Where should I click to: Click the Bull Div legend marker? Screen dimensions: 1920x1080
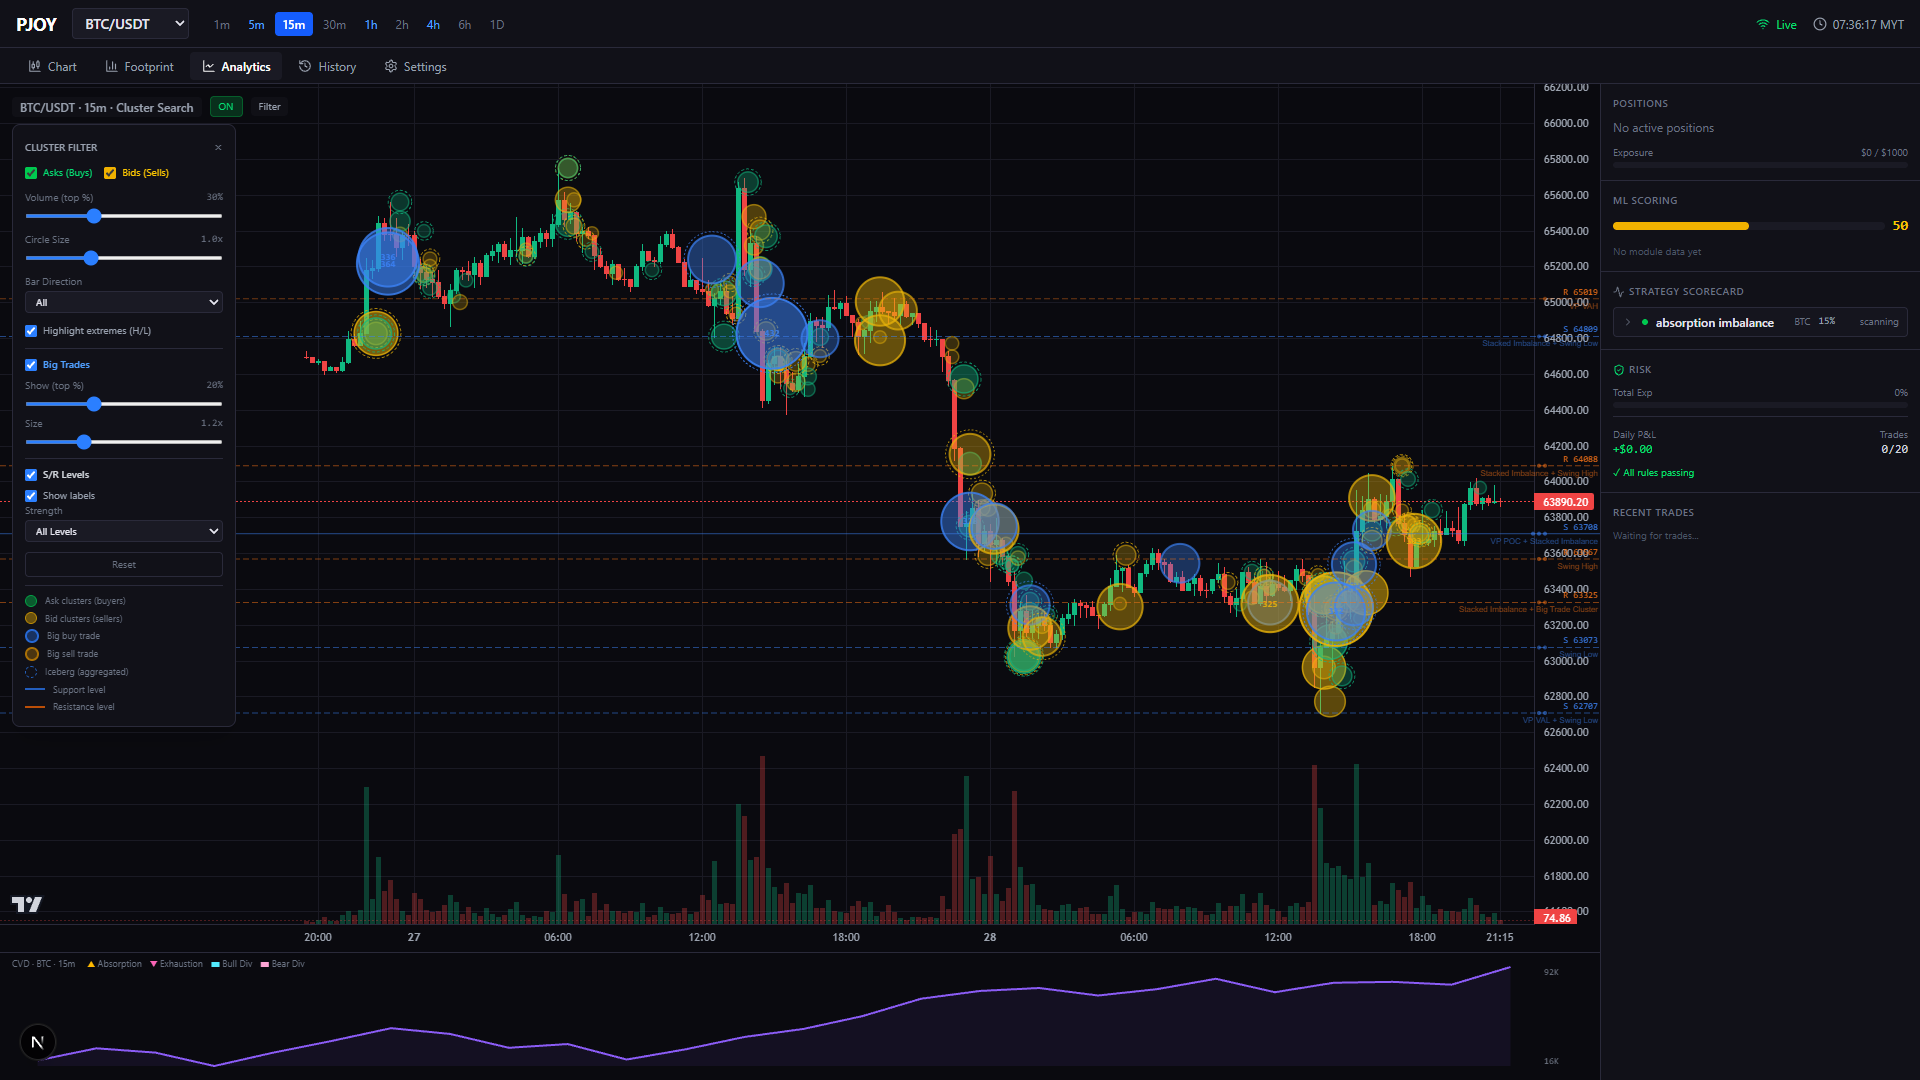point(215,964)
